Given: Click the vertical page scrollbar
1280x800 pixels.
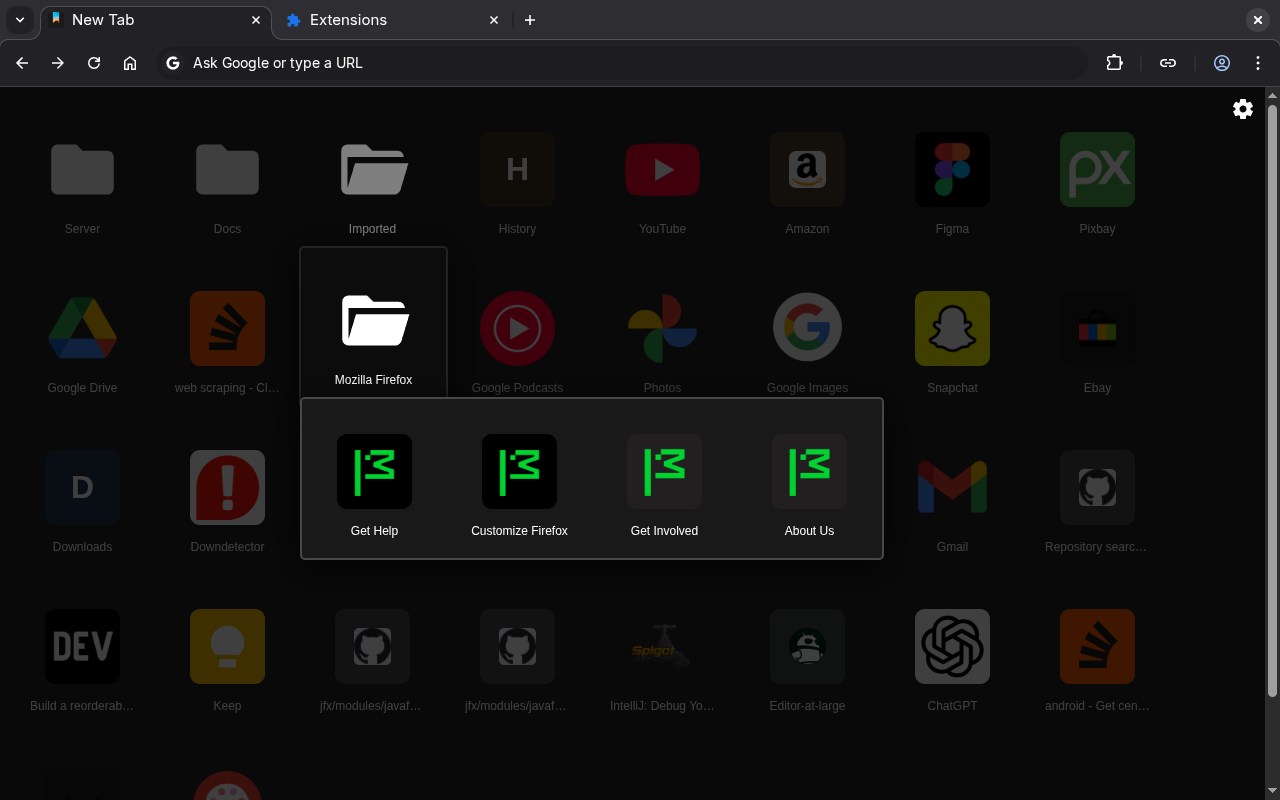Looking at the screenshot, I should point(1272,400).
